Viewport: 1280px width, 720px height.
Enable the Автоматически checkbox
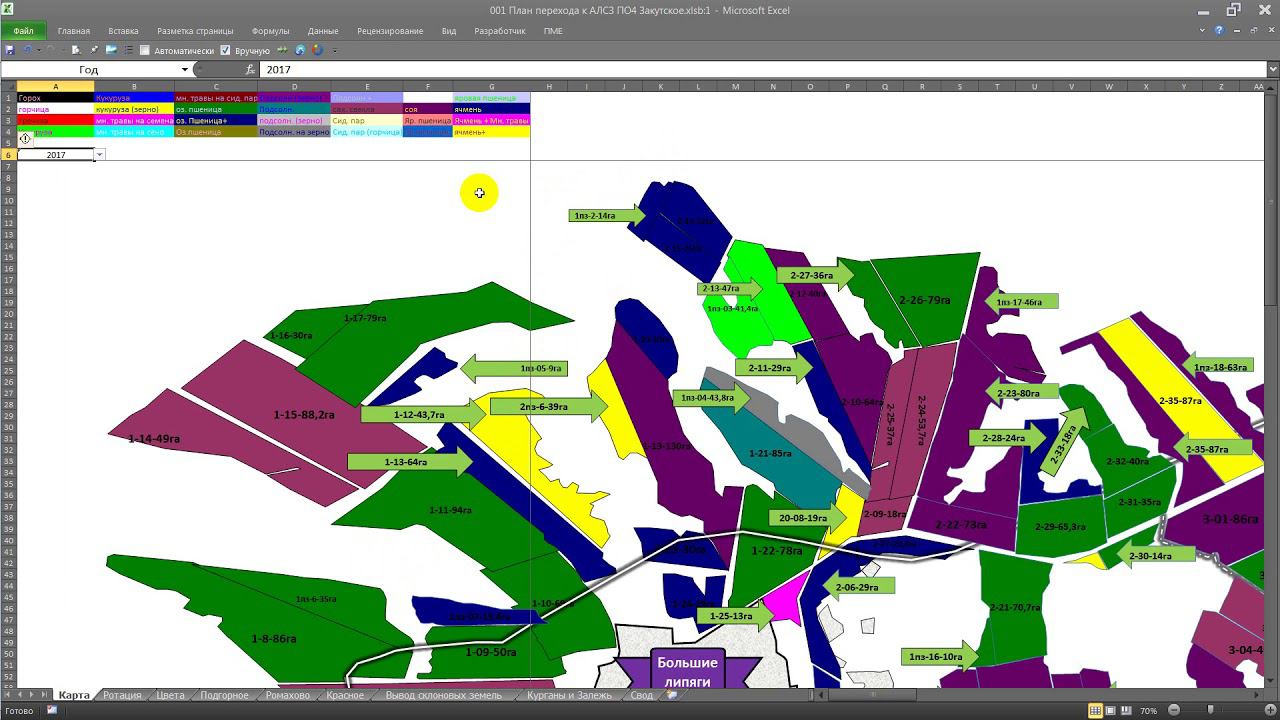pos(145,50)
